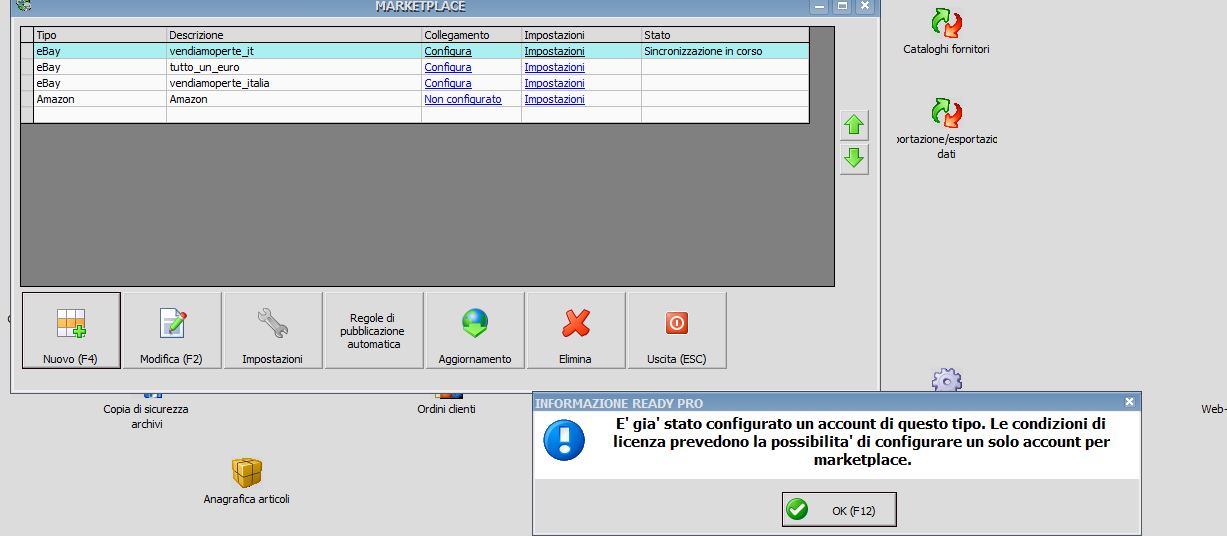
Task: Select the vendiamoperte_italia description cell
Action: (294, 83)
